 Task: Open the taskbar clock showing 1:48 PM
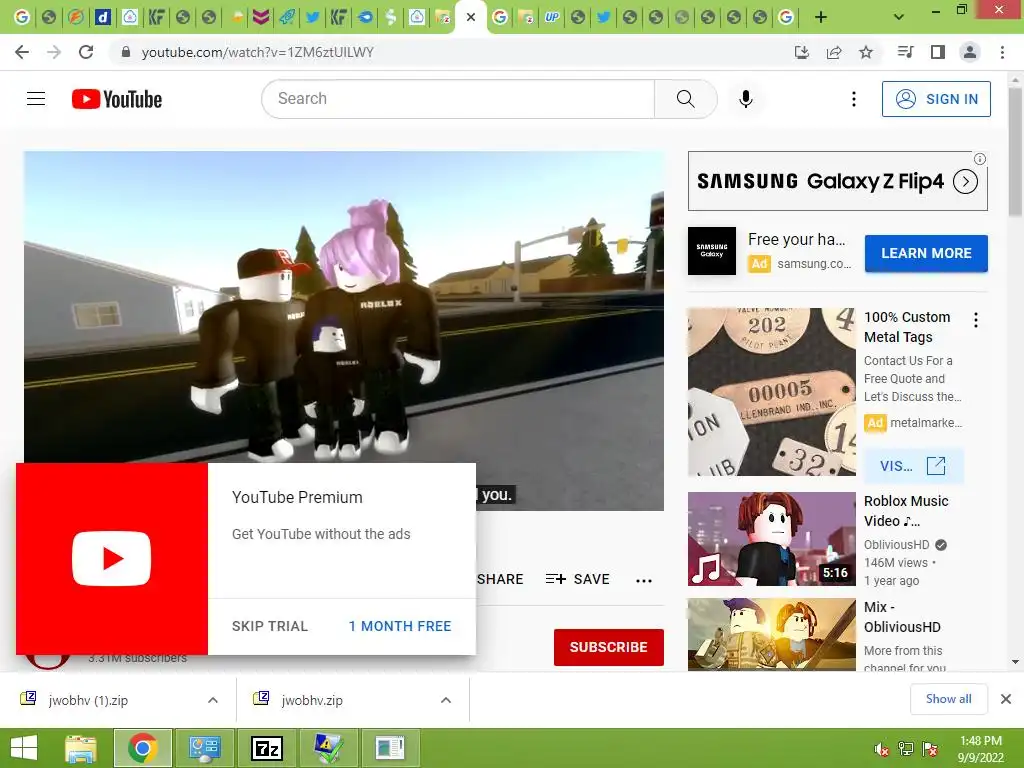point(981,748)
